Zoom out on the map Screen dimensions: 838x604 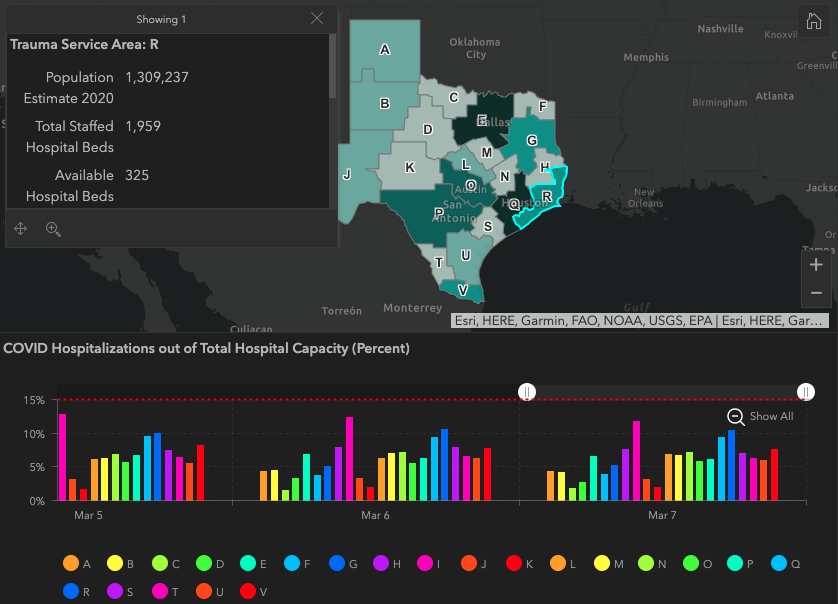816,293
